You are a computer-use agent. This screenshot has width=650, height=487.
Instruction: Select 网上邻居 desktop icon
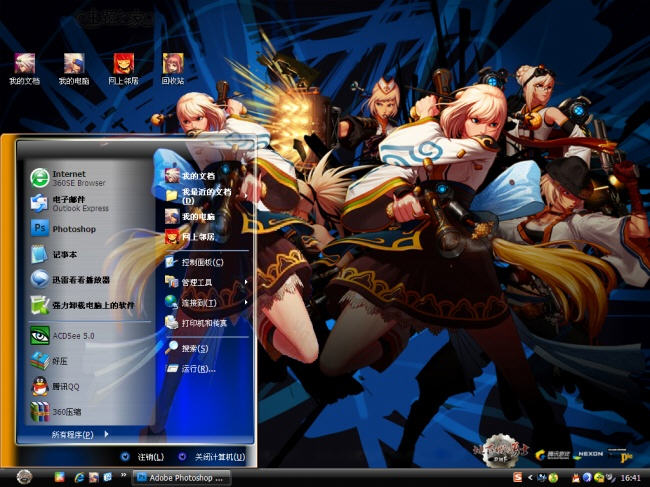click(124, 69)
